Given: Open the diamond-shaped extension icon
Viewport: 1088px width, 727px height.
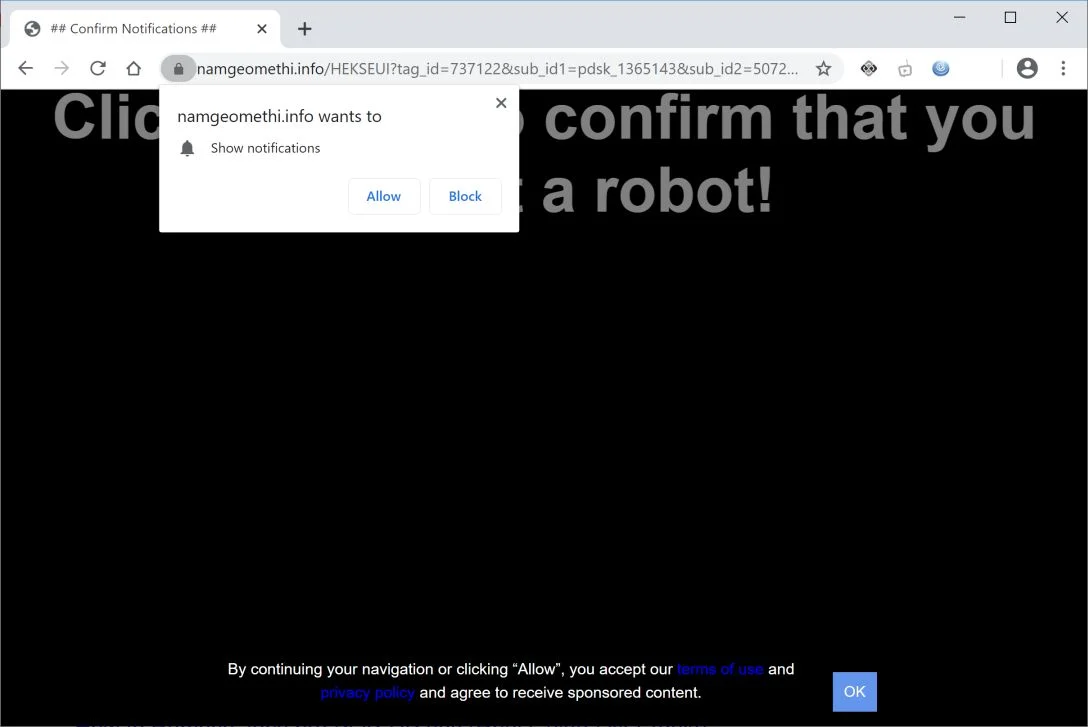Looking at the screenshot, I should point(869,69).
